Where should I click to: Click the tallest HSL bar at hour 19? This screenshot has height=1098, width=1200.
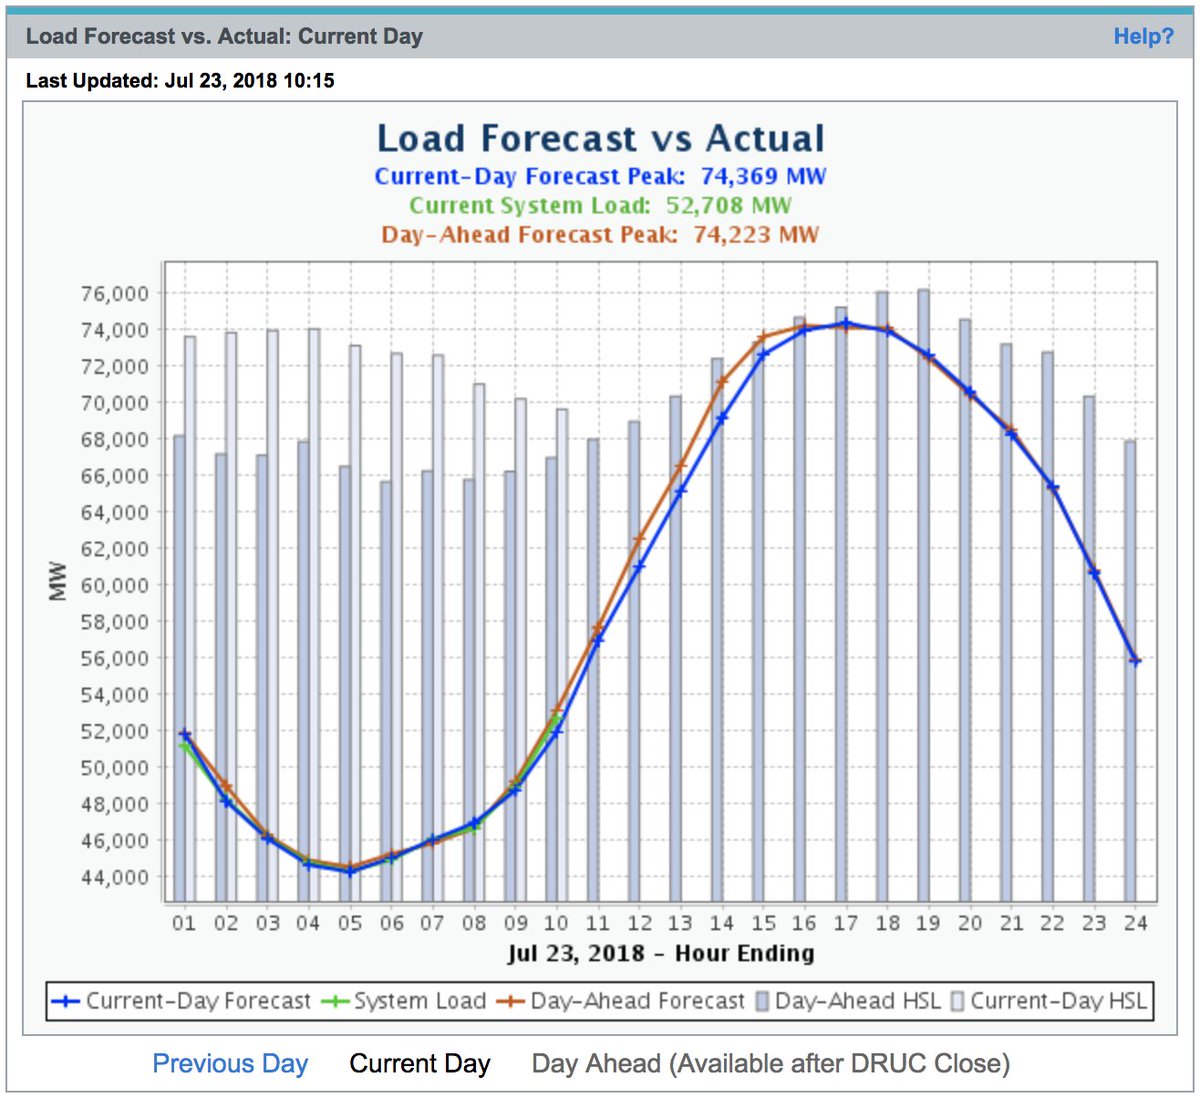(924, 596)
